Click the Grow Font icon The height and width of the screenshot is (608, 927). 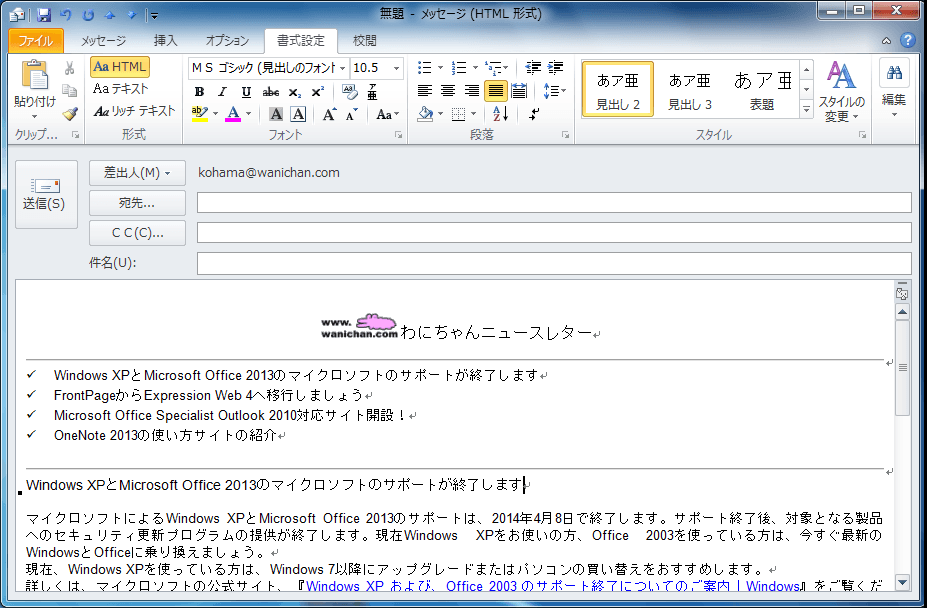point(329,114)
